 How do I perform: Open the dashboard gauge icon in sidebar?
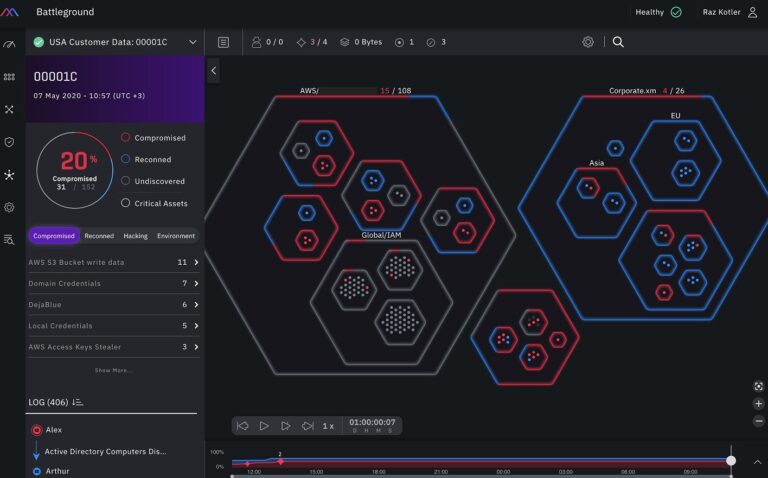click(x=9, y=44)
